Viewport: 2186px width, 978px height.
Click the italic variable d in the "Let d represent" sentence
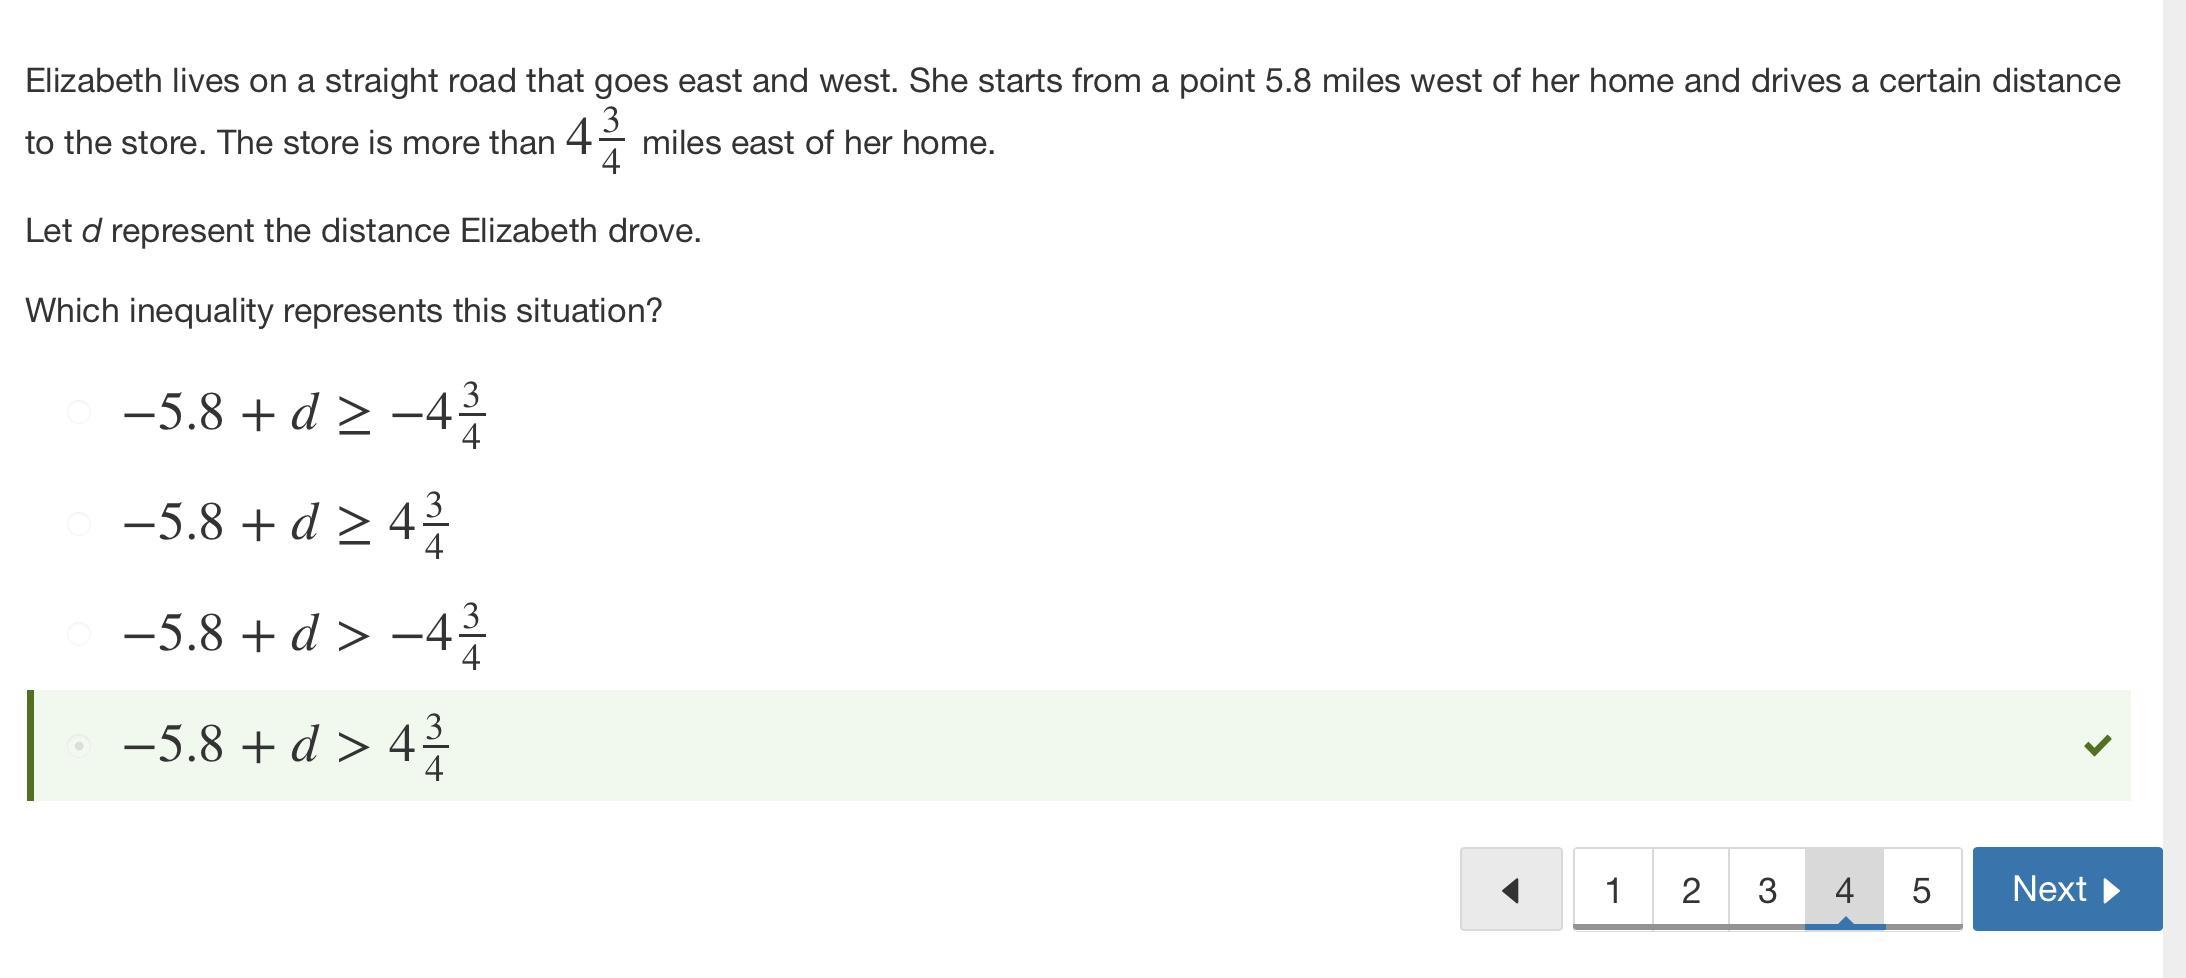(91, 231)
